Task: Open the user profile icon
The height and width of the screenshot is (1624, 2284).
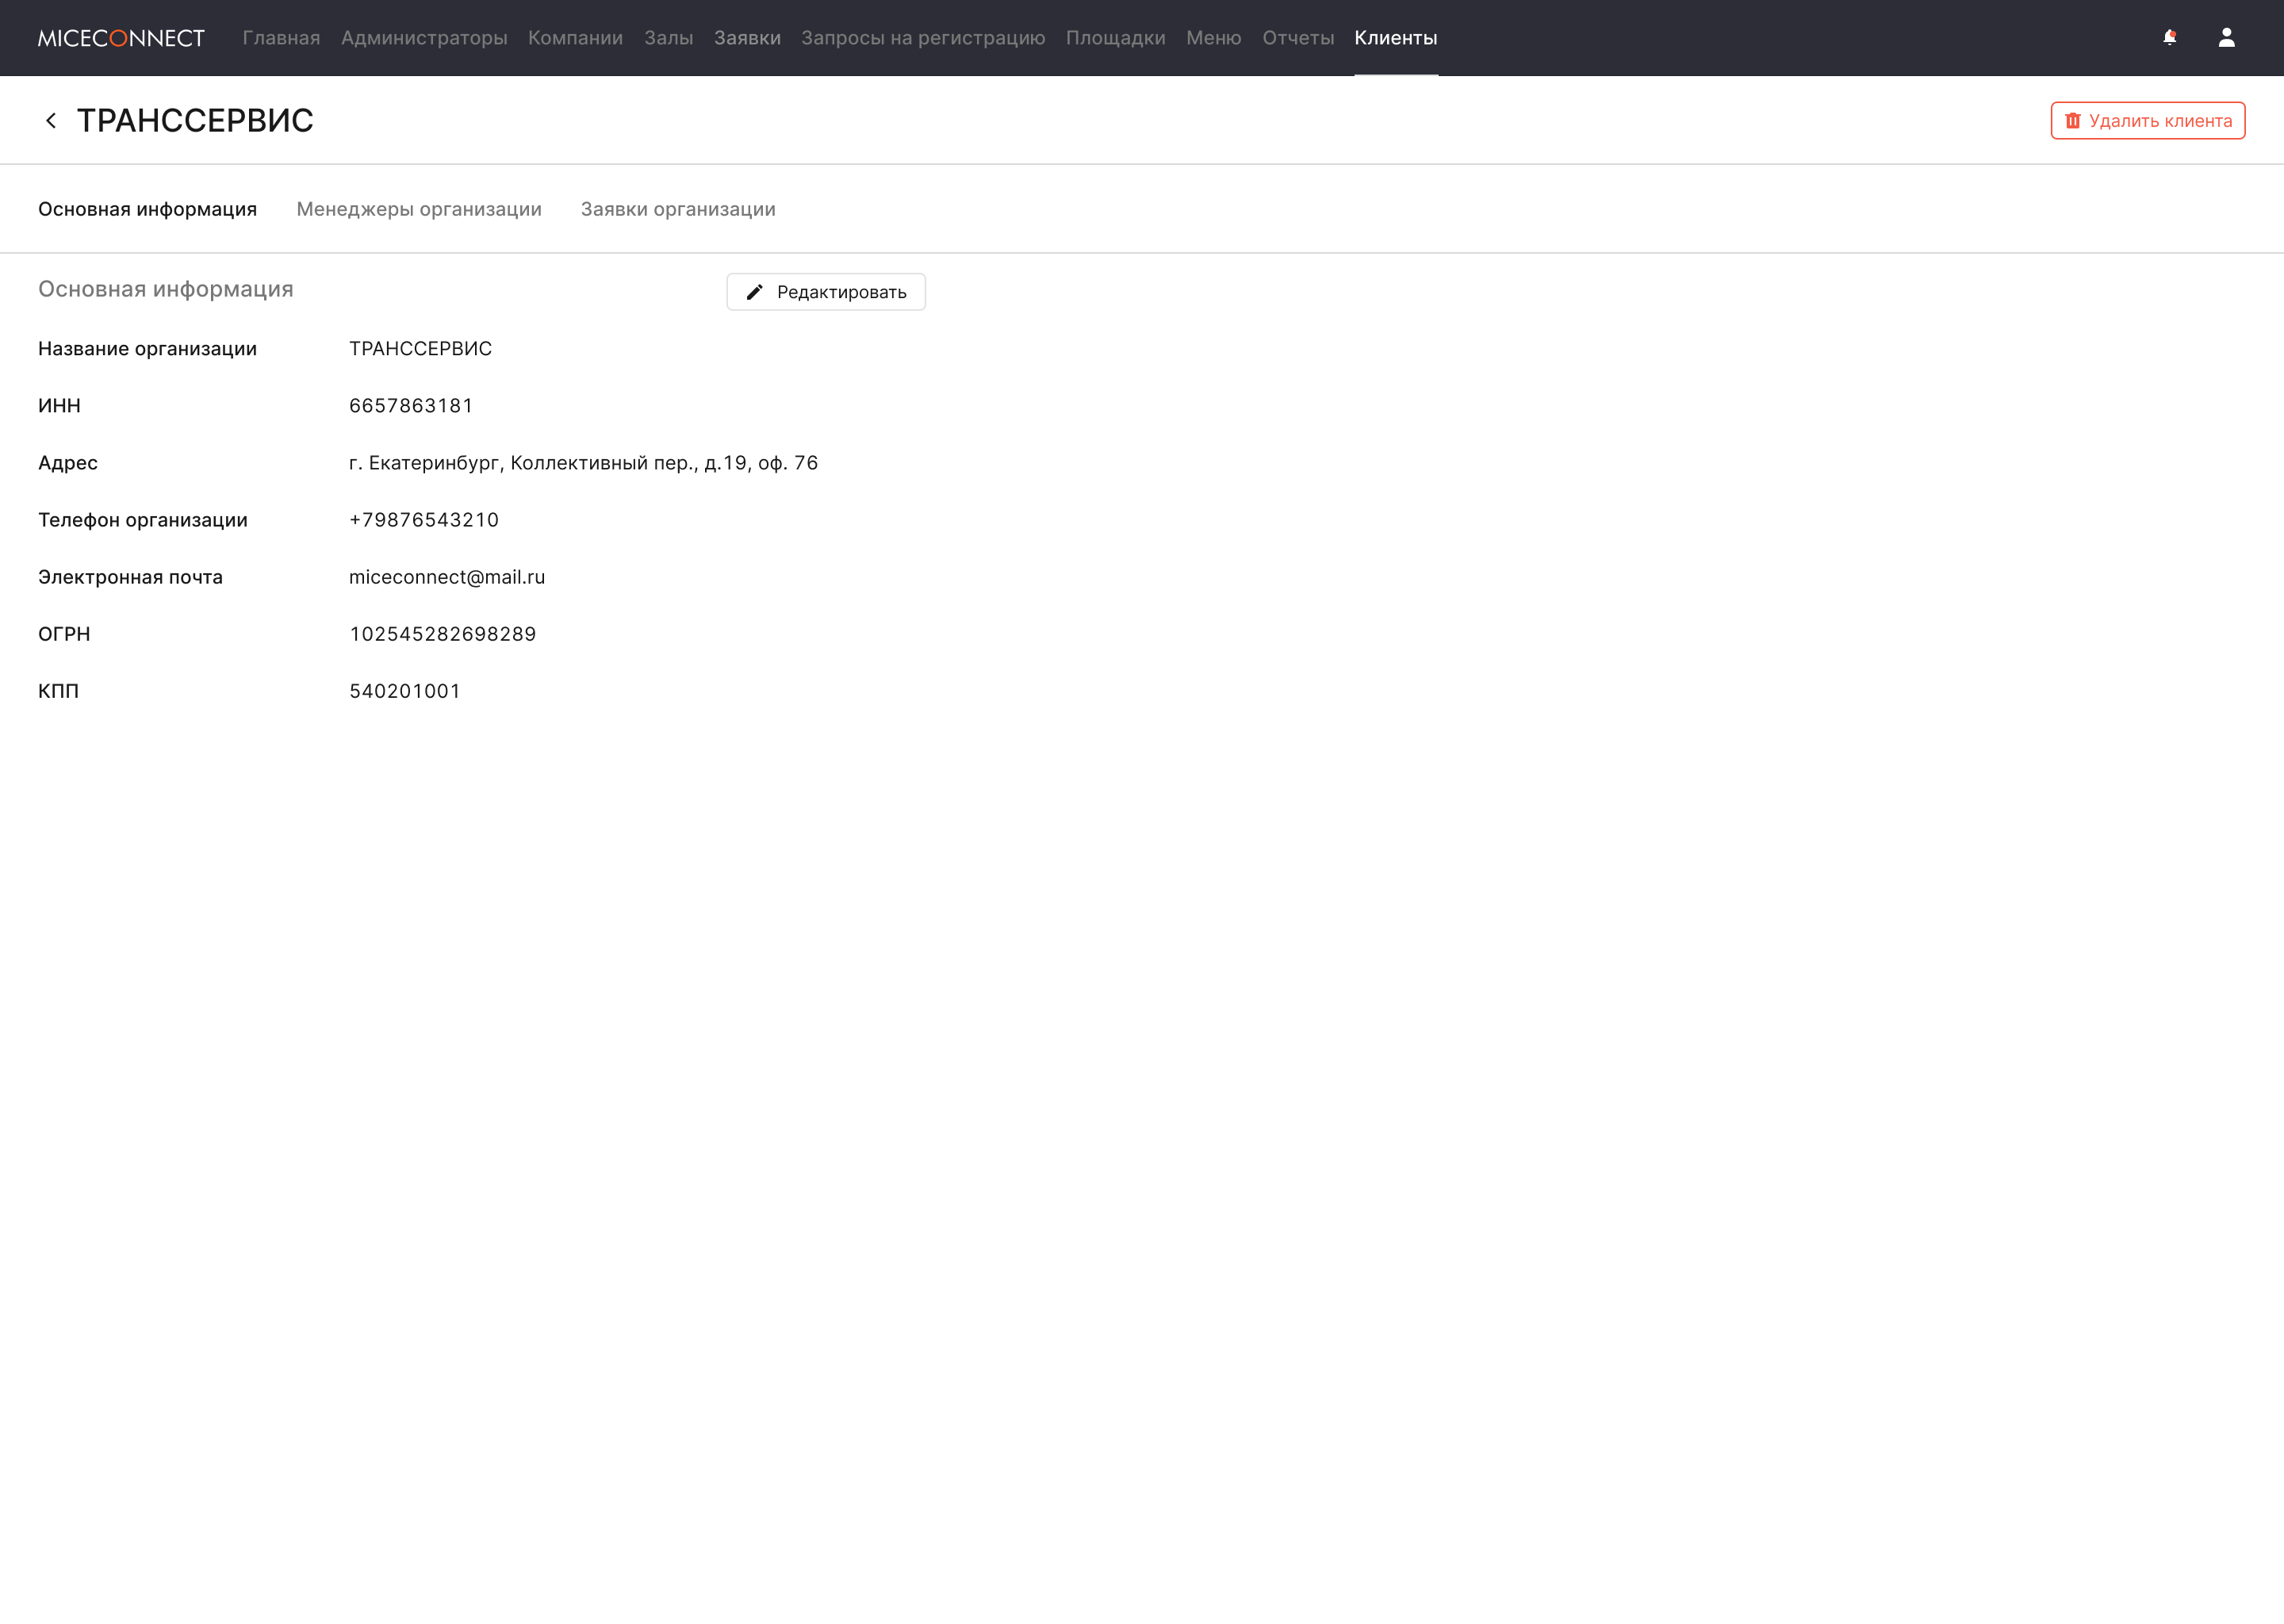Action: [2226, 38]
